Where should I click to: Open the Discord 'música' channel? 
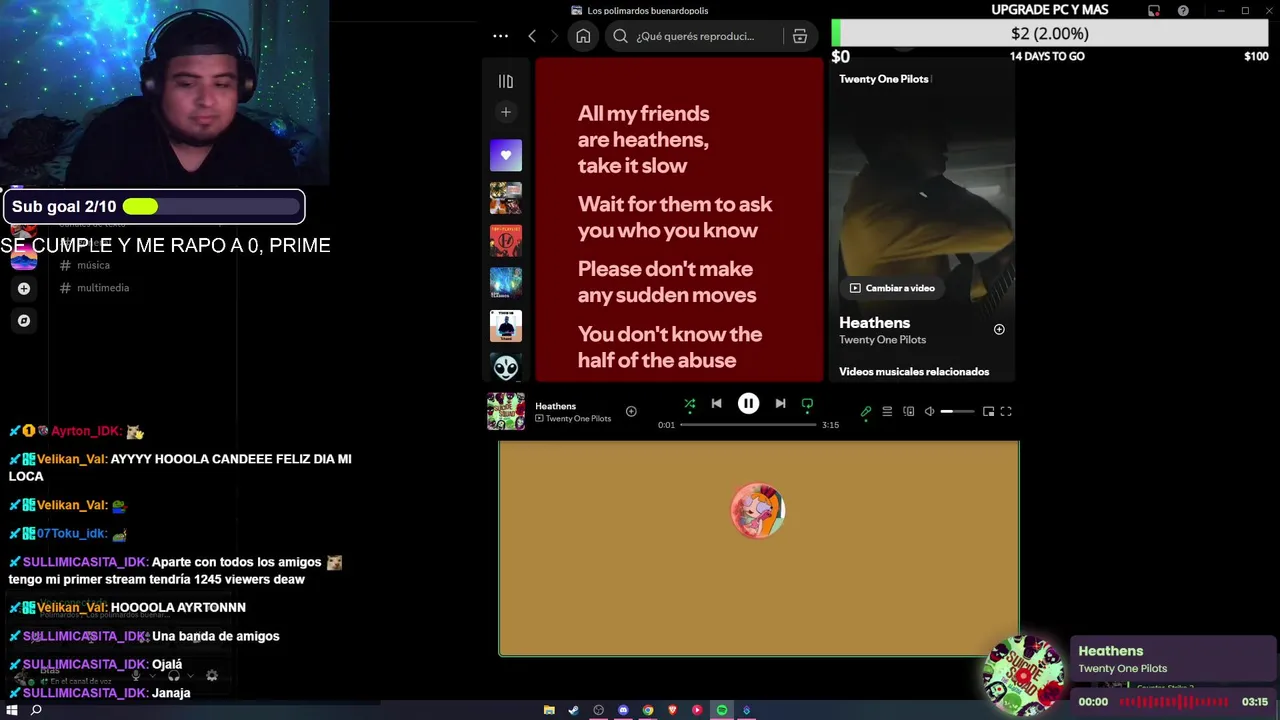coord(93,265)
